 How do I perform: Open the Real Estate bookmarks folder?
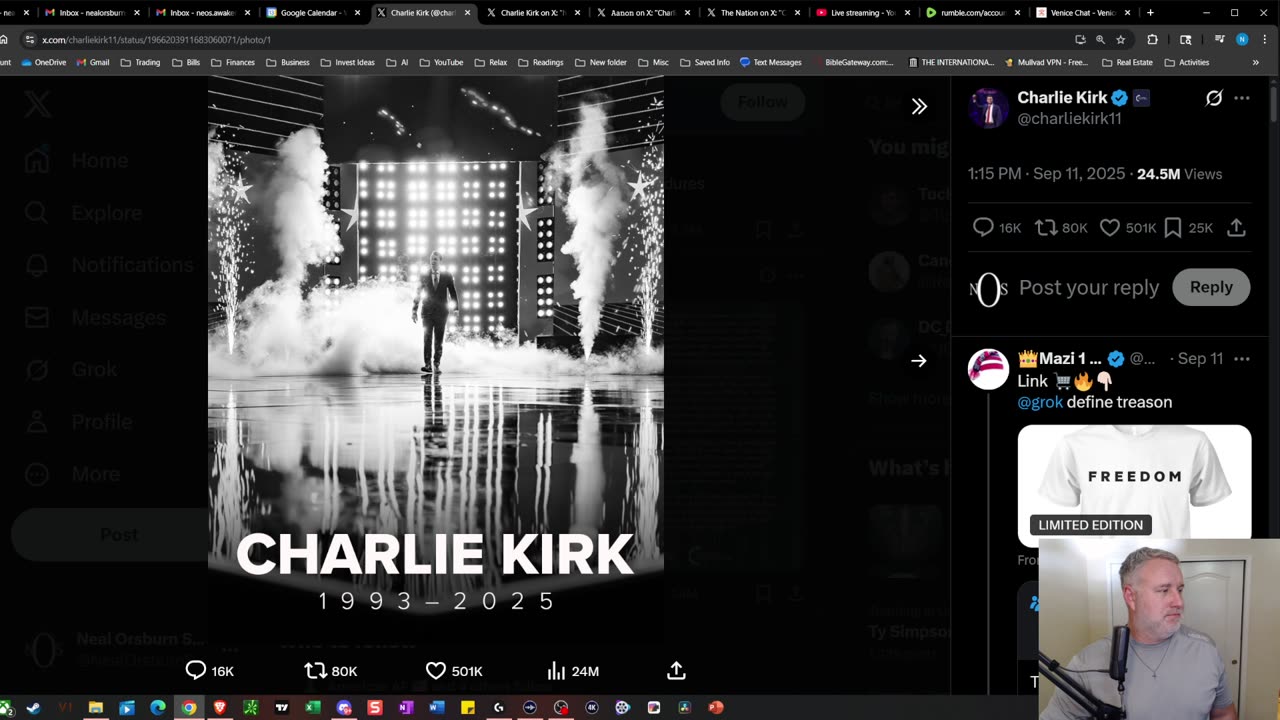point(1127,62)
